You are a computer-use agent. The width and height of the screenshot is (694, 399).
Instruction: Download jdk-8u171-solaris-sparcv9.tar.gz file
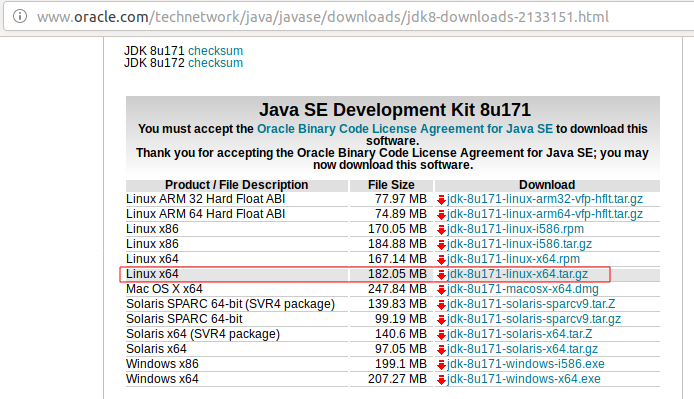coord(534,319)
